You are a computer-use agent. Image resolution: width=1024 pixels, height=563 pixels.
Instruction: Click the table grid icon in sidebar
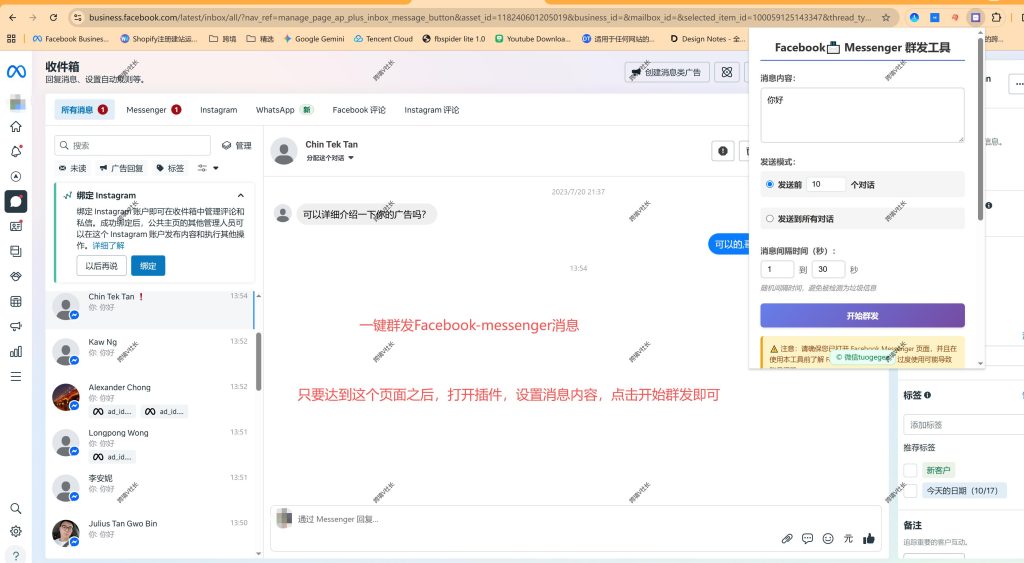click(16, 302)
